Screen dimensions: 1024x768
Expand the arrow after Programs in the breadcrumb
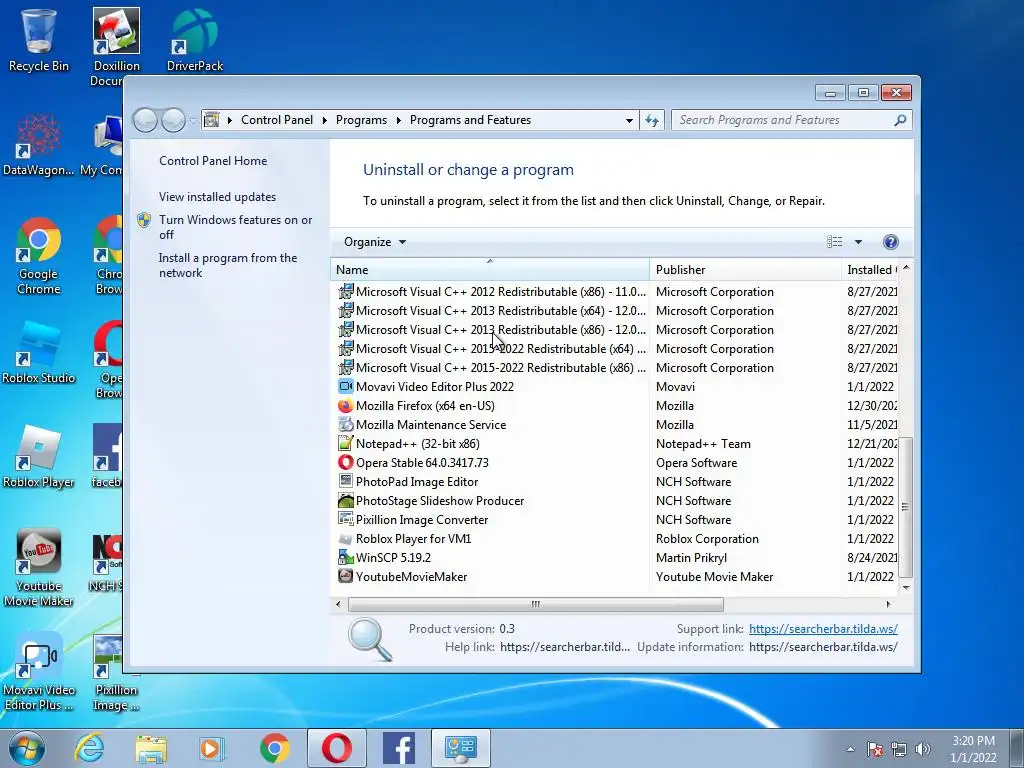(x=398, y=120)
